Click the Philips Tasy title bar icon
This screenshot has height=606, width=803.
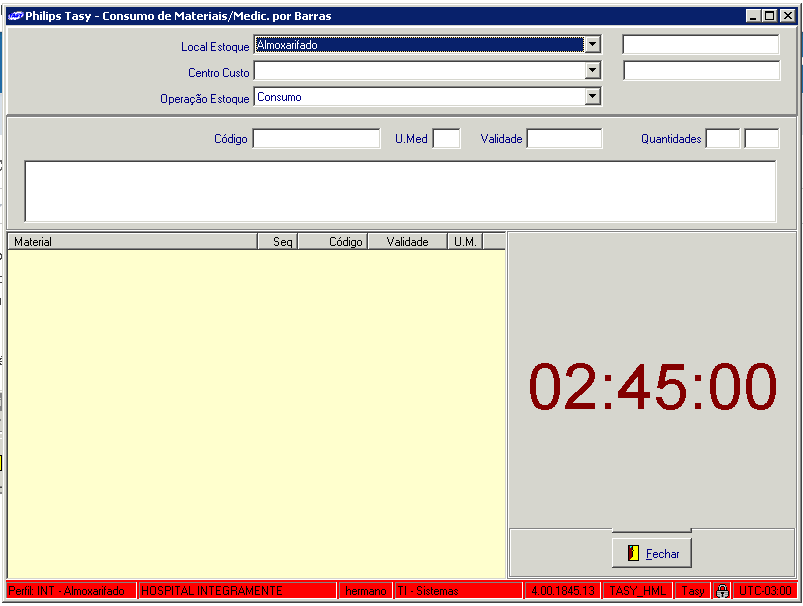point(15,16)
